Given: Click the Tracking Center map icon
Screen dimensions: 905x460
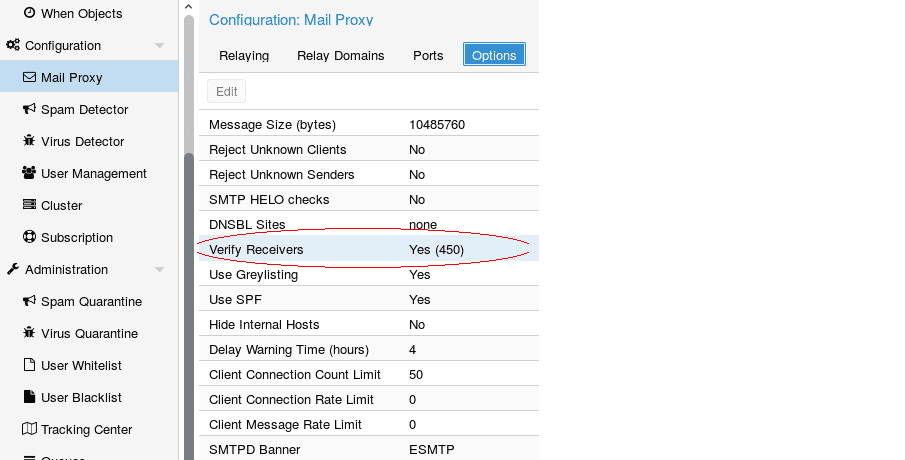Looking at the screenshot, I should point(29,429).
